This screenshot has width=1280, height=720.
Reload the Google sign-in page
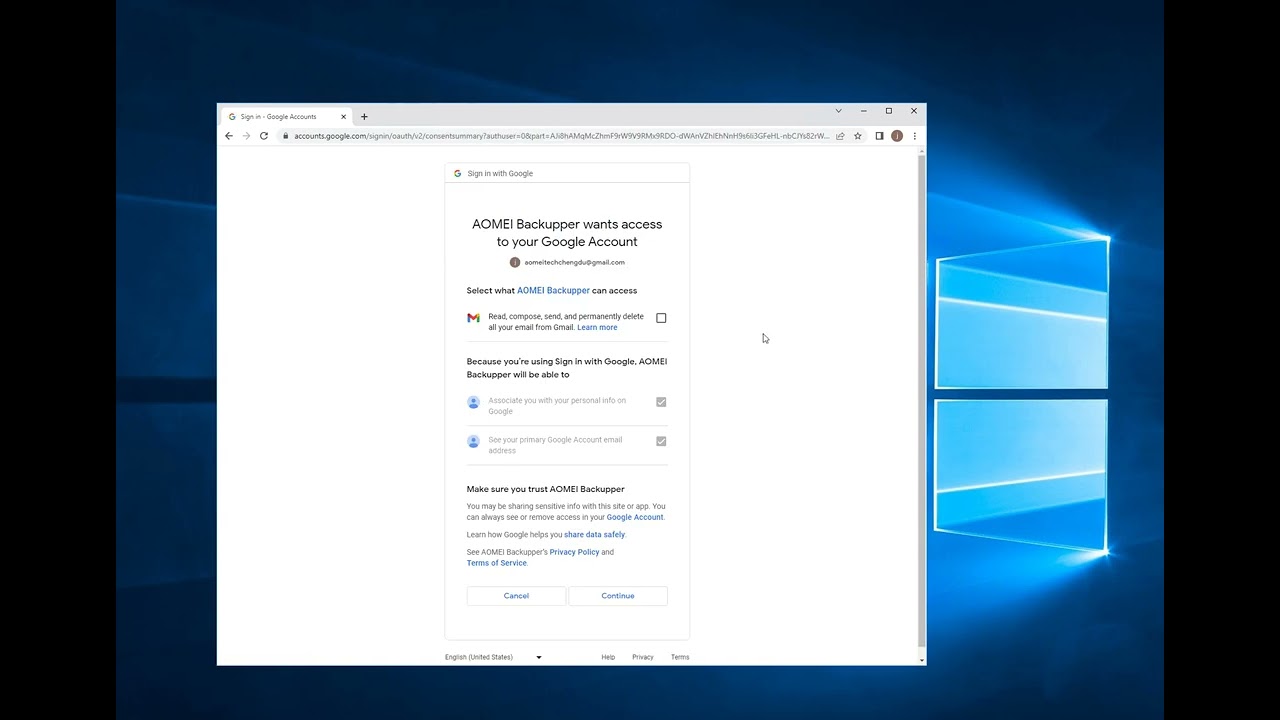(x=264, y=136)
